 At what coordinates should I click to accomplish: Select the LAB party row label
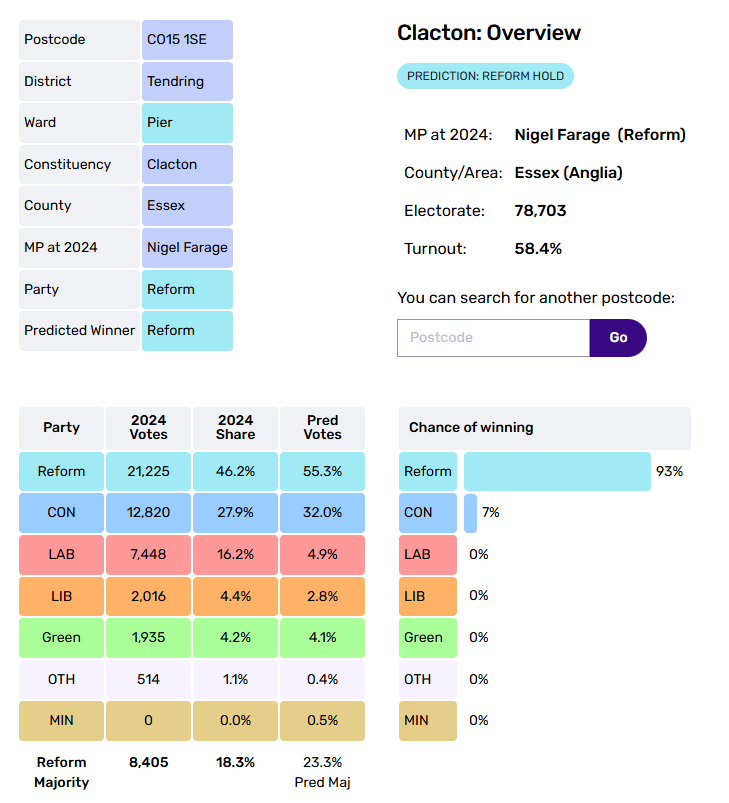point(61,554)
